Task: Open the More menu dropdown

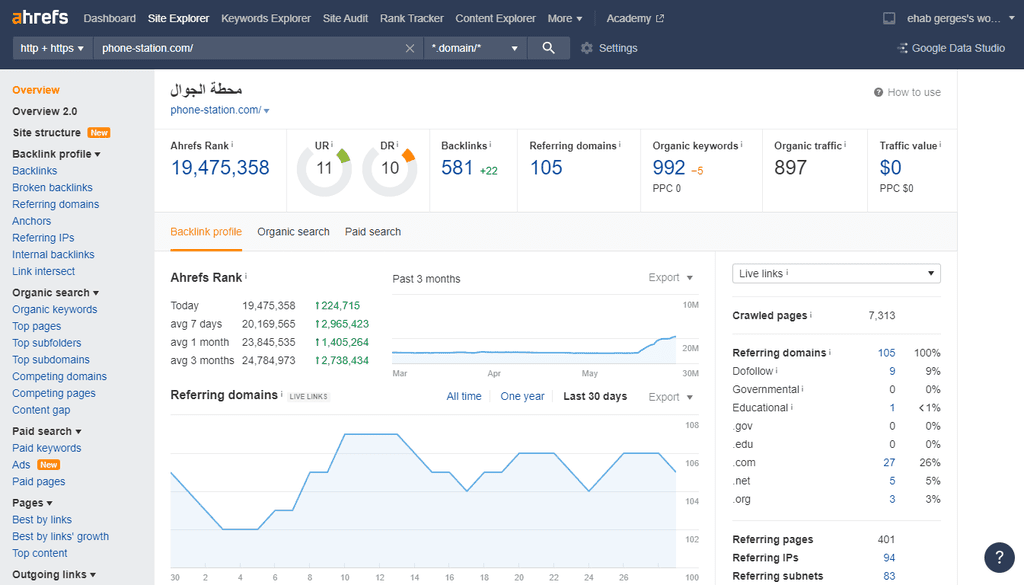Action: click(565, 18)
